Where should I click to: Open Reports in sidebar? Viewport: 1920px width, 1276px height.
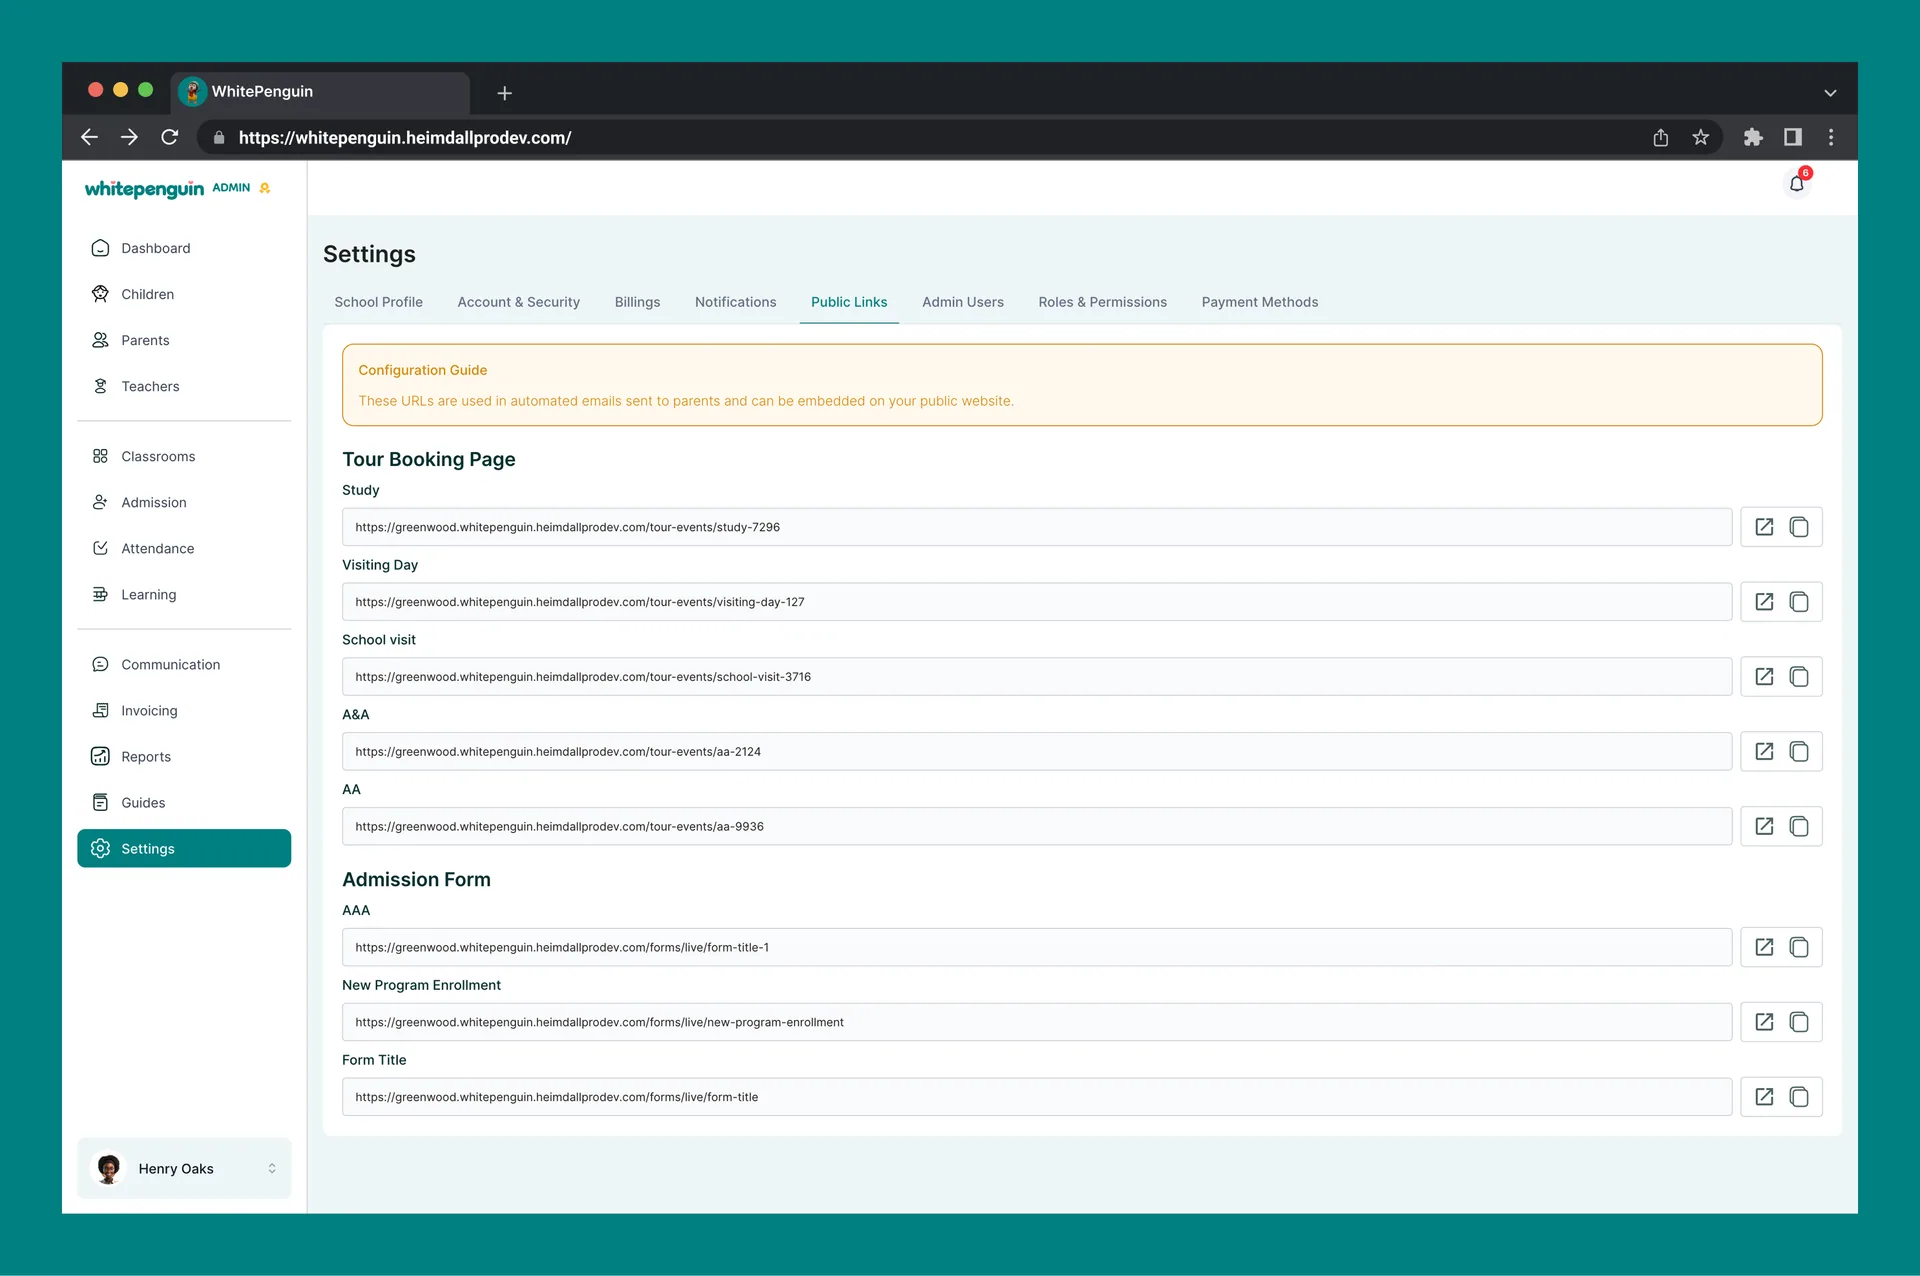pyautogui.click(x=184, y=756)
